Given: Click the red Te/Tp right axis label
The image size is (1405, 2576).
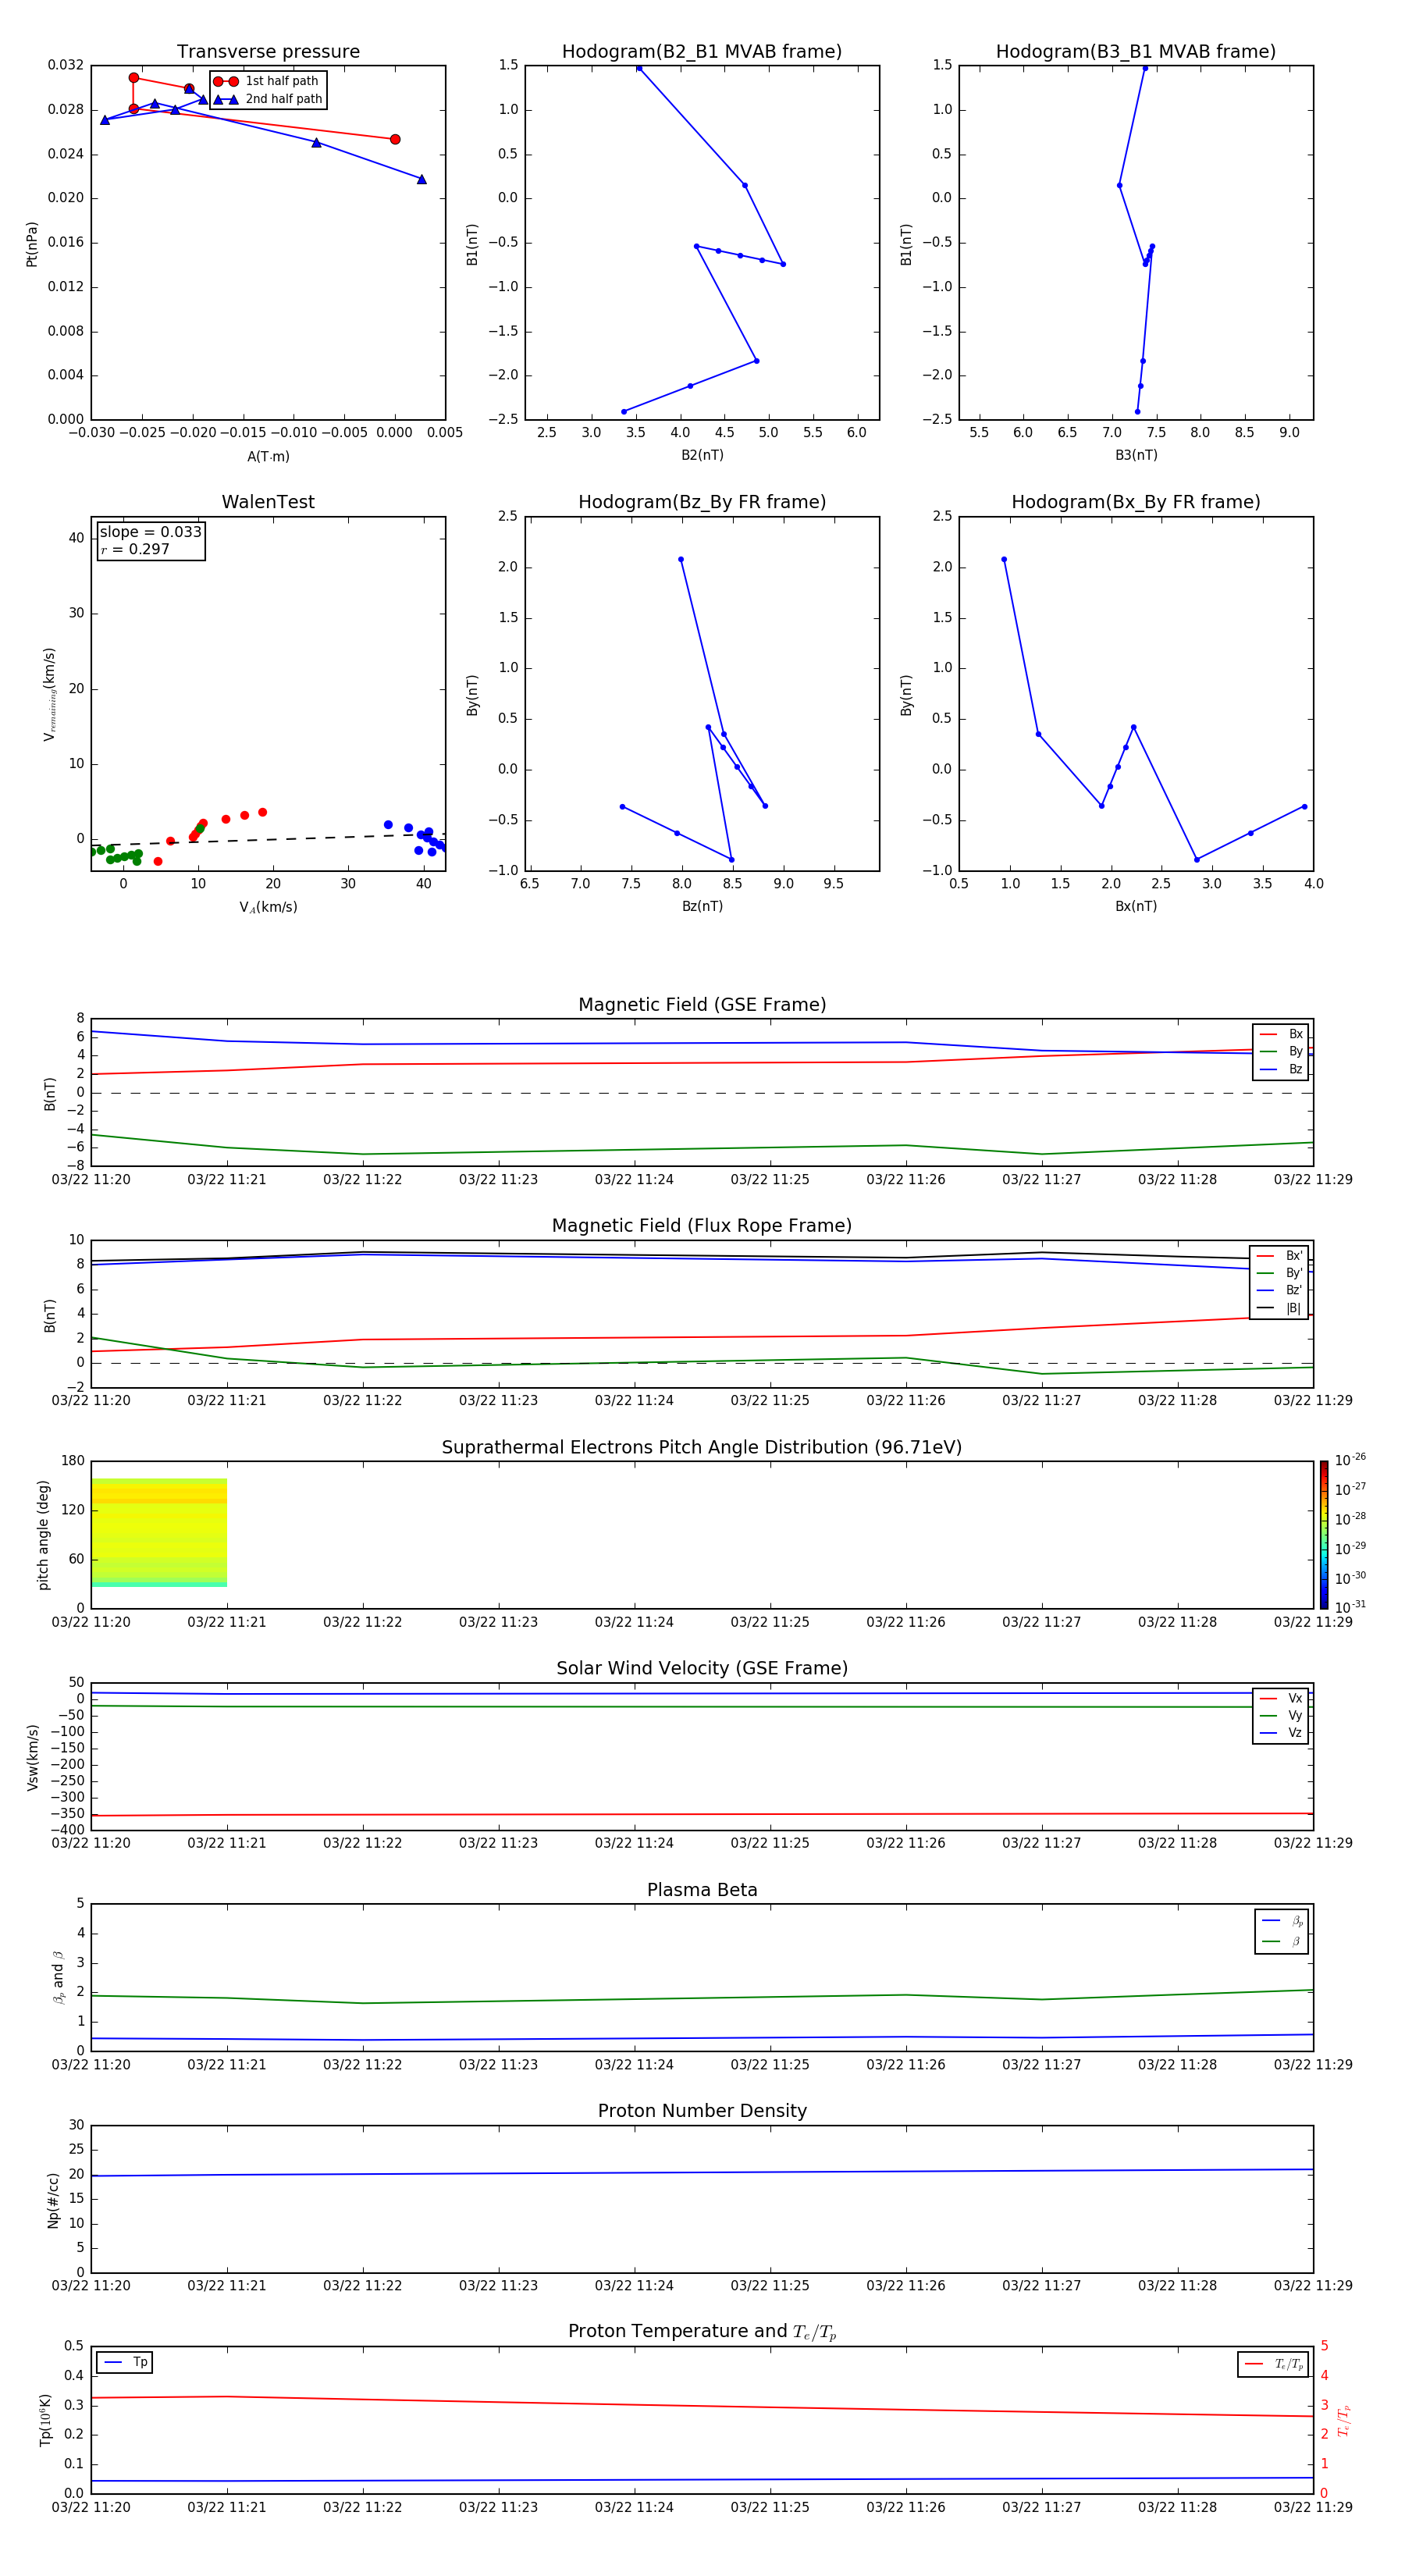Looking at the screenshot, I should click(1343, 2421).
